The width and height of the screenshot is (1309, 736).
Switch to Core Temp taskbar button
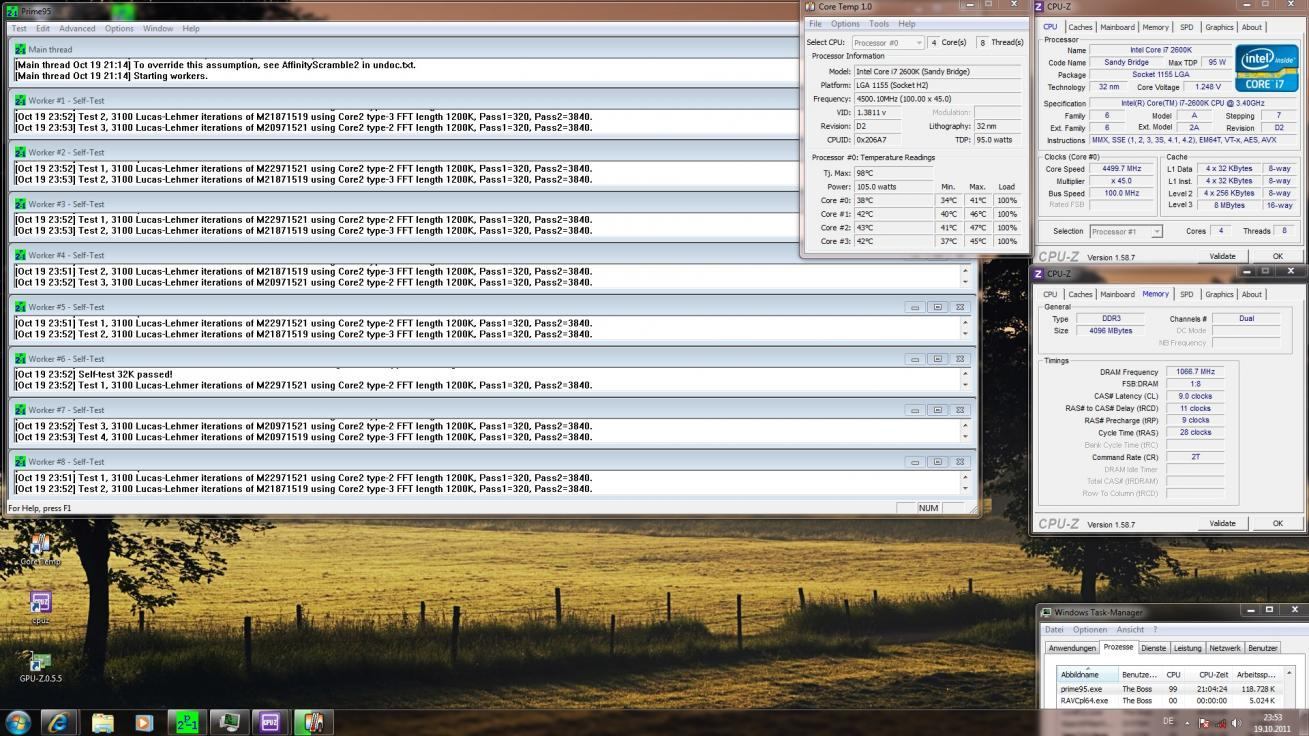pos(313,721)
